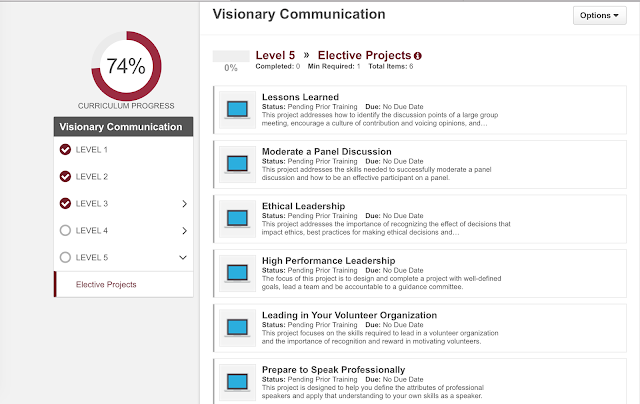The width and height of the screenshot is (640, 404).
Task: Click the empty circle beside Level 4
Action: [65, 231]
